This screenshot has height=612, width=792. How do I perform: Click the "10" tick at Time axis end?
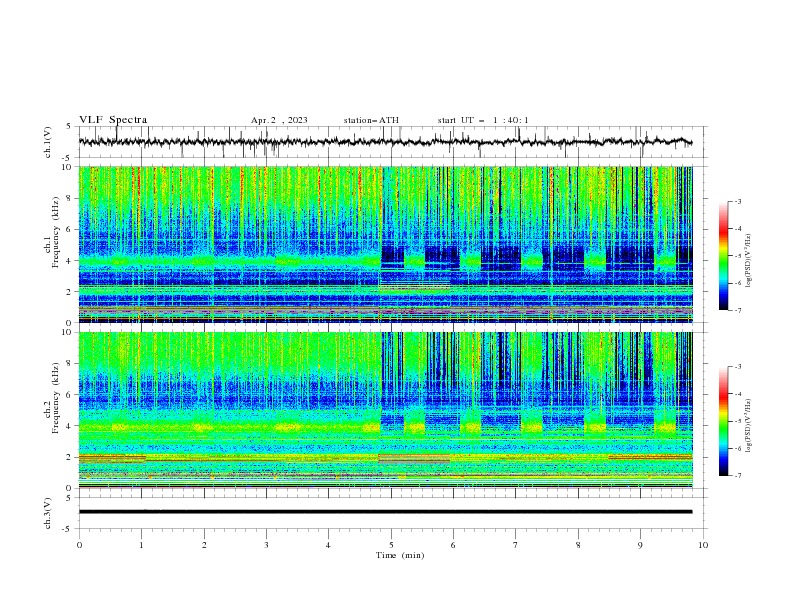(703, 545)
